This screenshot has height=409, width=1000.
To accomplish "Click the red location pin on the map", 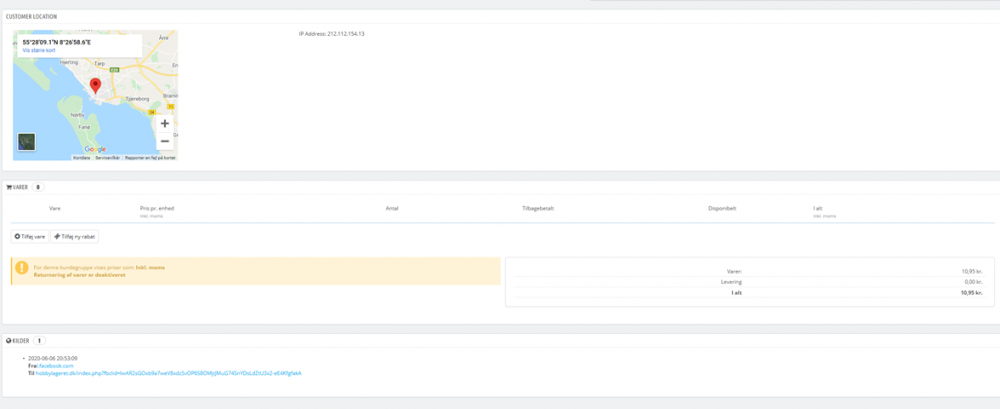I will pyautogui.click(x=95, y=86).
